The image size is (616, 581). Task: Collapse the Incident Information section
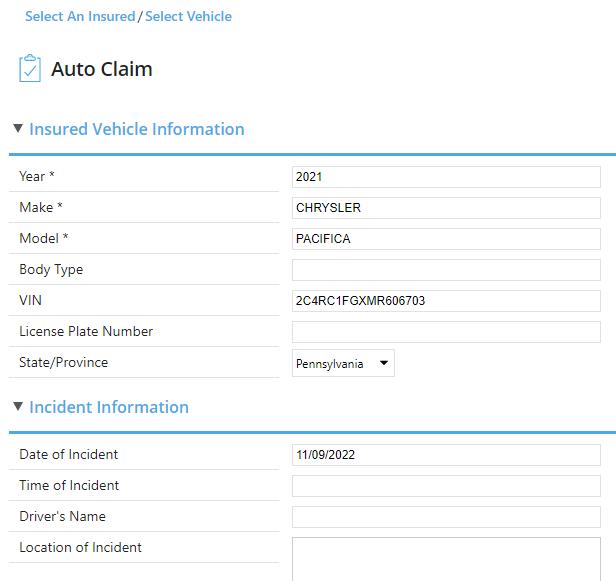pos(18,407)
